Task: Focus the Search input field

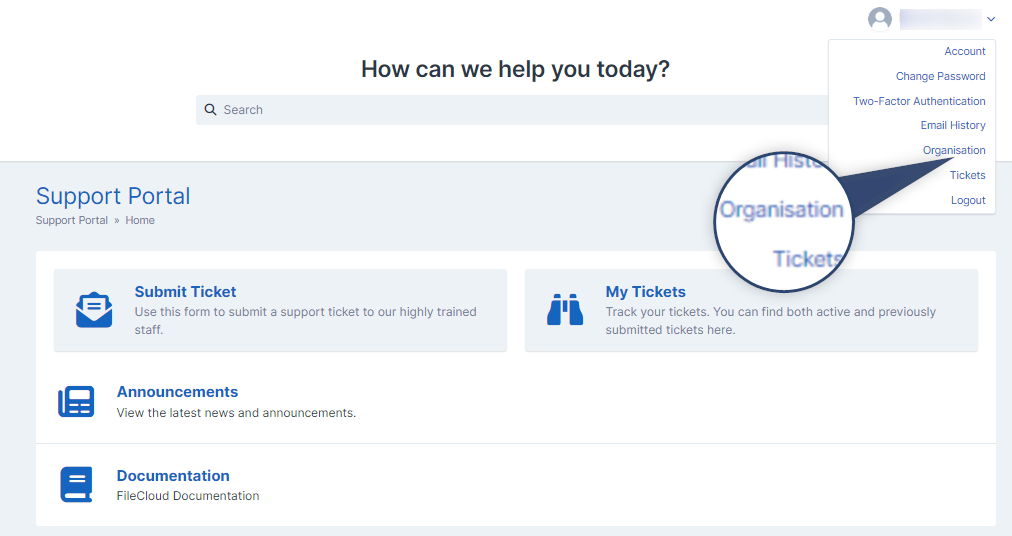Action: [x=512, y=110]
